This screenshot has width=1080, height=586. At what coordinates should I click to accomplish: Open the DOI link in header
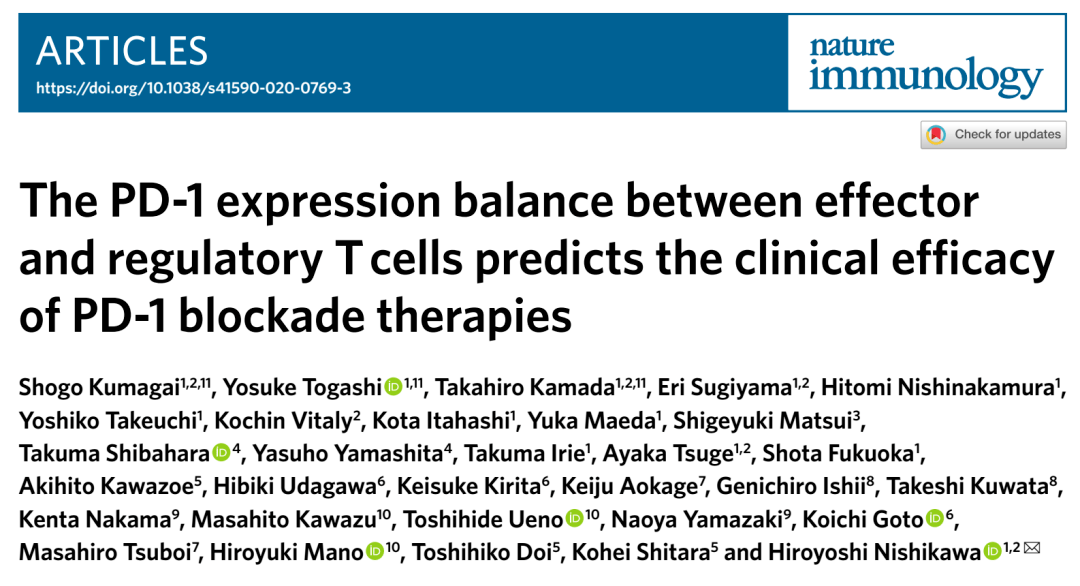(x=194, y=88)
